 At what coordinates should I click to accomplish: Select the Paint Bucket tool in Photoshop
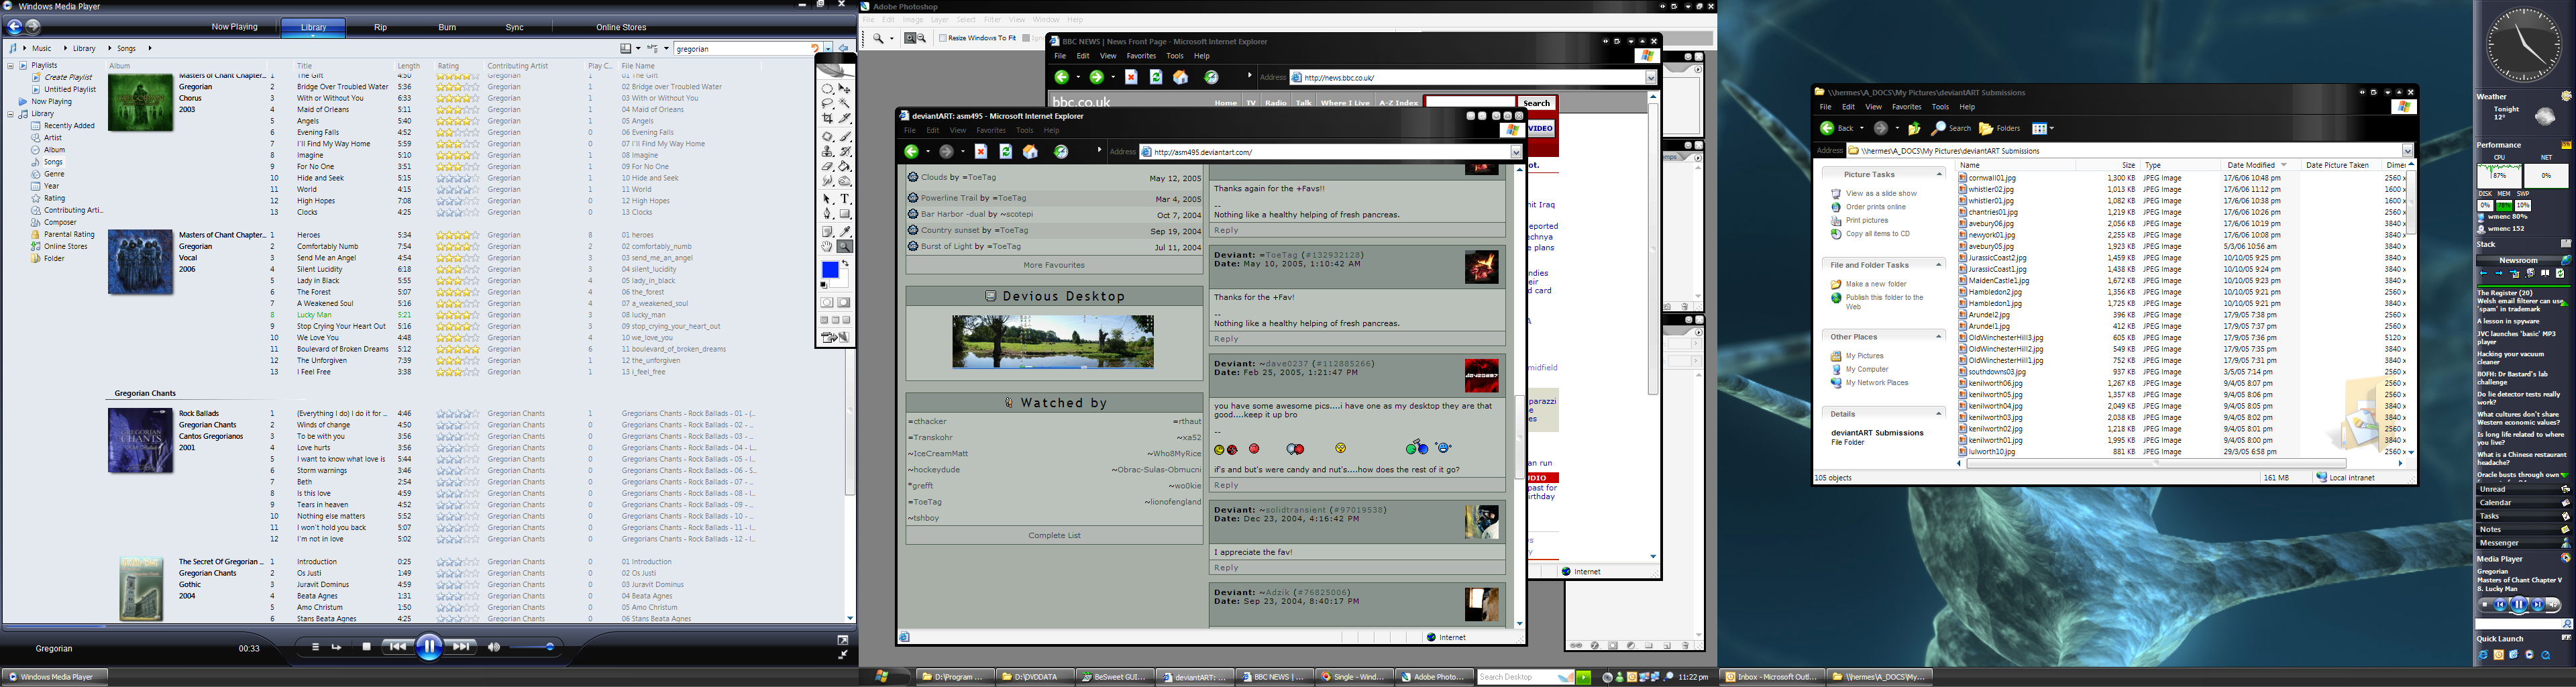tap(845, 166)
